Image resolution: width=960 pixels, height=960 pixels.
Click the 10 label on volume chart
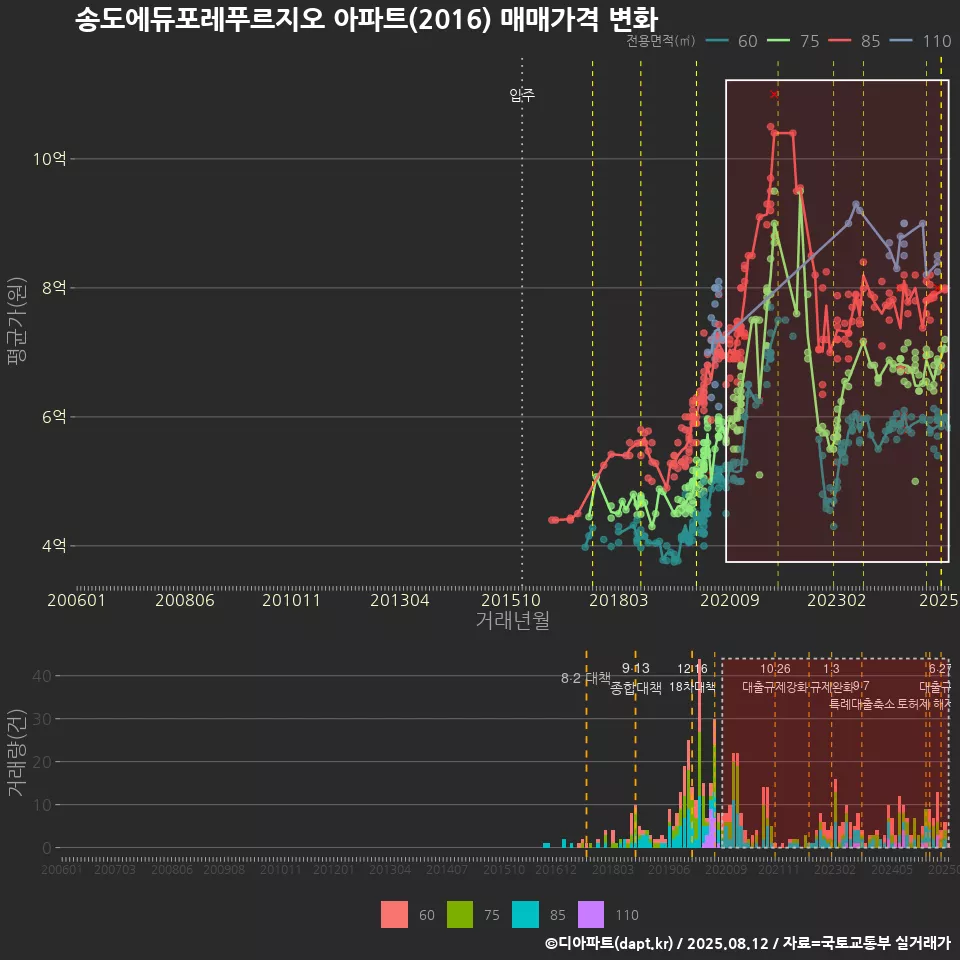42,804
